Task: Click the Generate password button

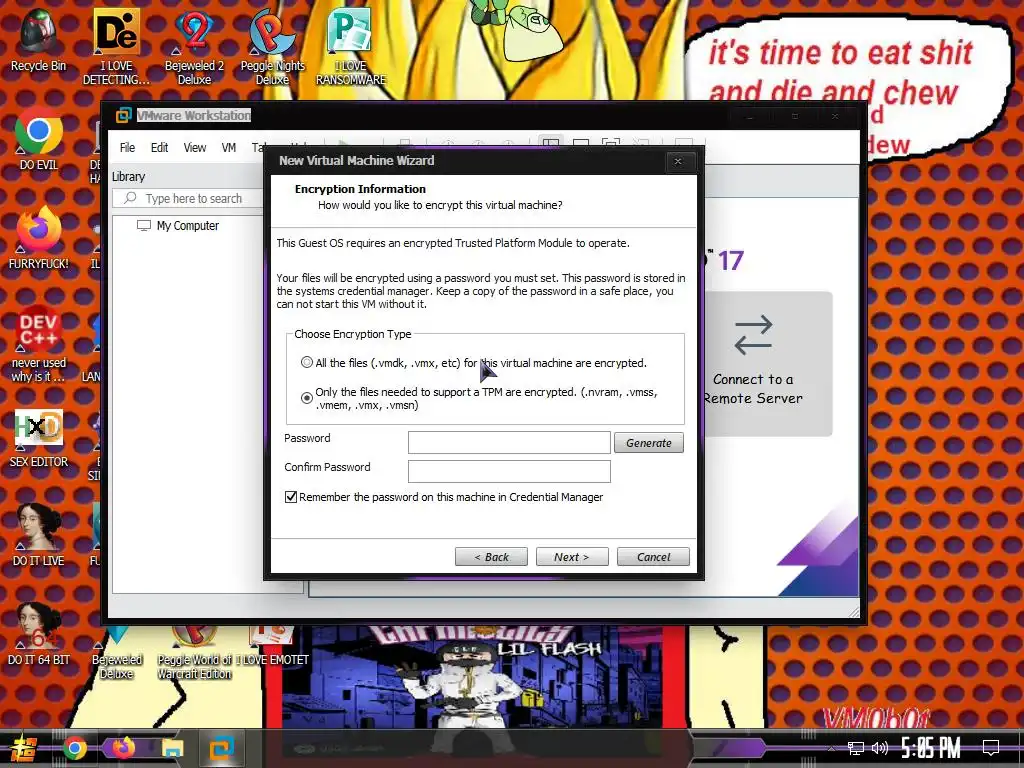Action: pos(648,443)
